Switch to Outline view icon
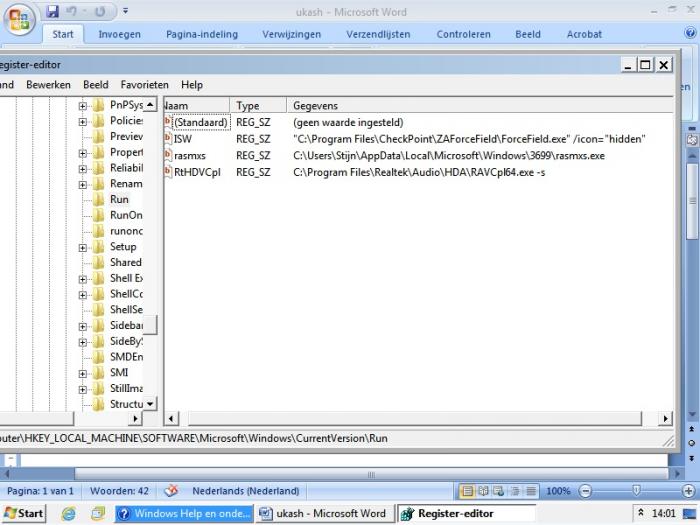Image resolution: width=700 pixels, height=525 pixels. click(x=515, y=491)
